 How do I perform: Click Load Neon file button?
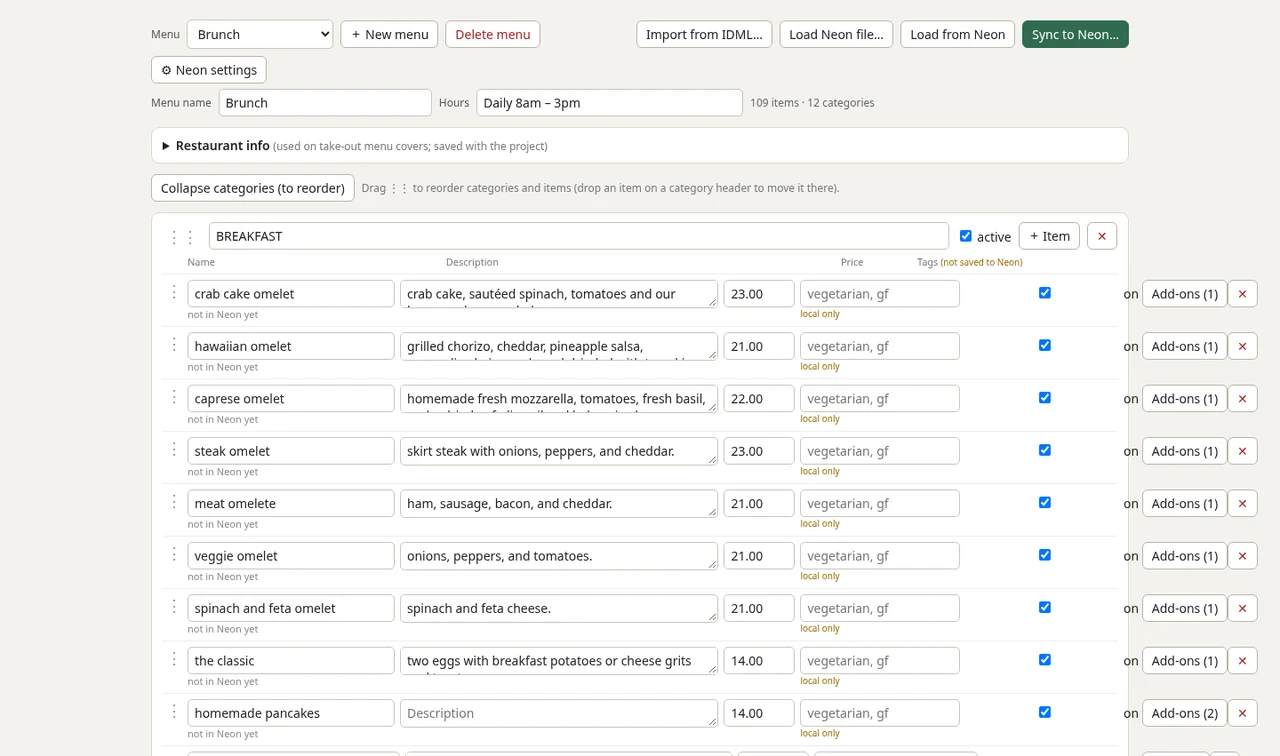coord(836,34)
